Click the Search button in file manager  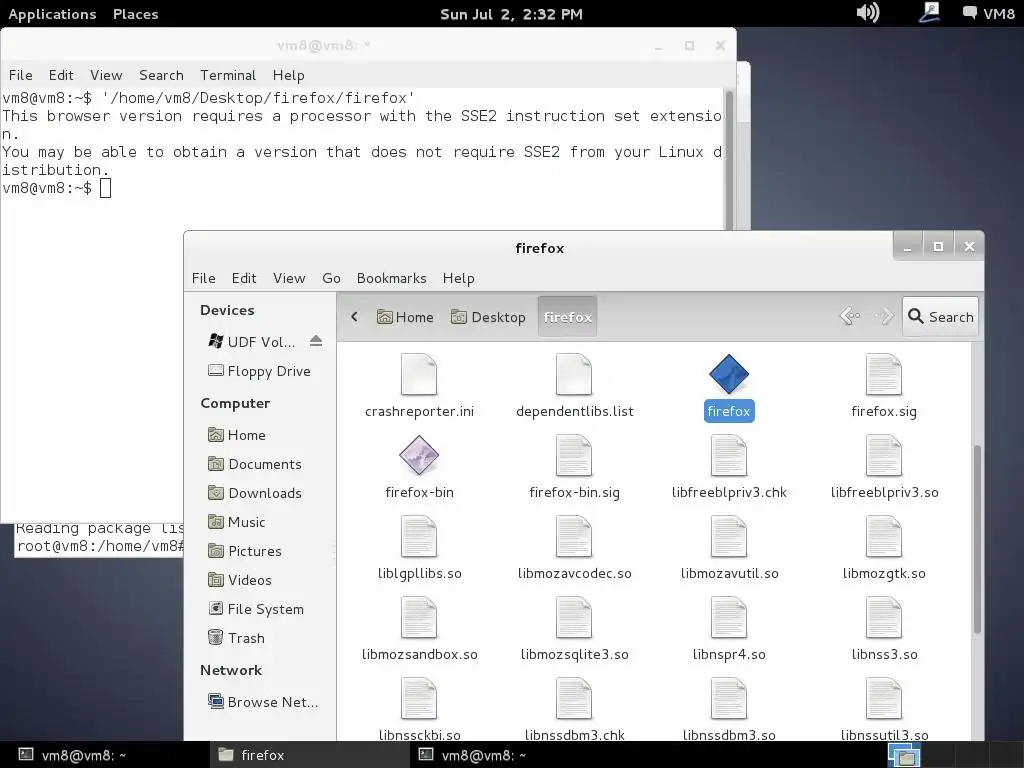click(x=940, y=317)
